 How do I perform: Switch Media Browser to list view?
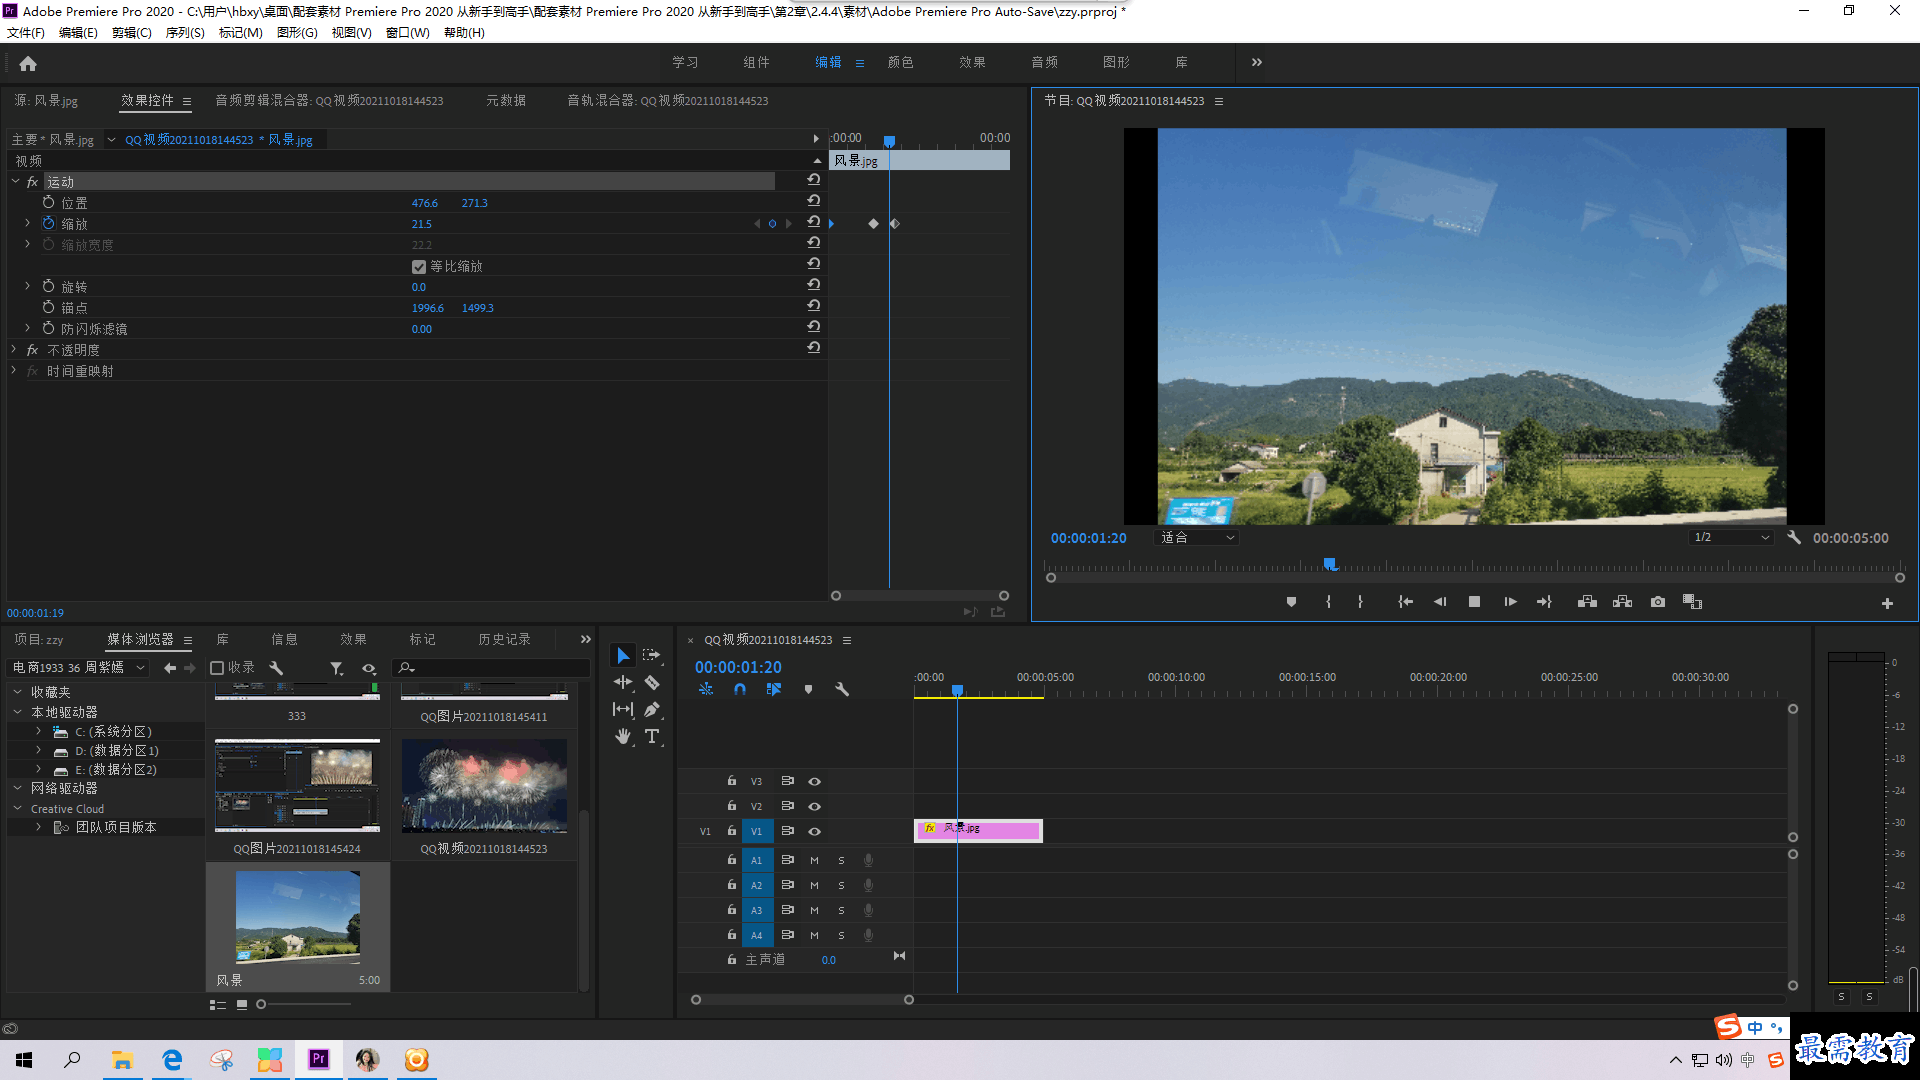(x=218, y=1005)
